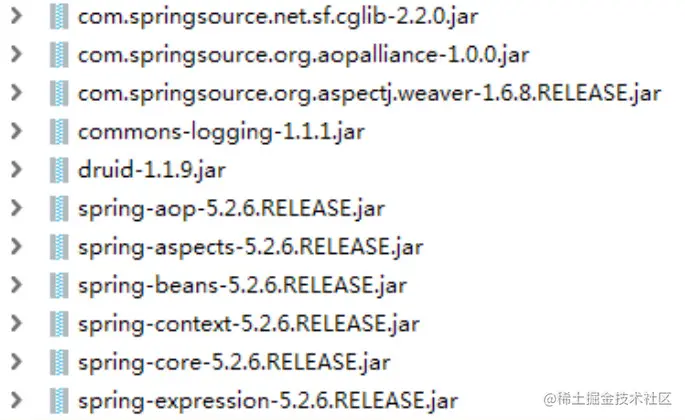This screenshot has height=420, width=685.
Task: Expand spring-aspects-5.2.6.RELEASE.jar node
Action: pyautogui.click(x=17, y=246)
